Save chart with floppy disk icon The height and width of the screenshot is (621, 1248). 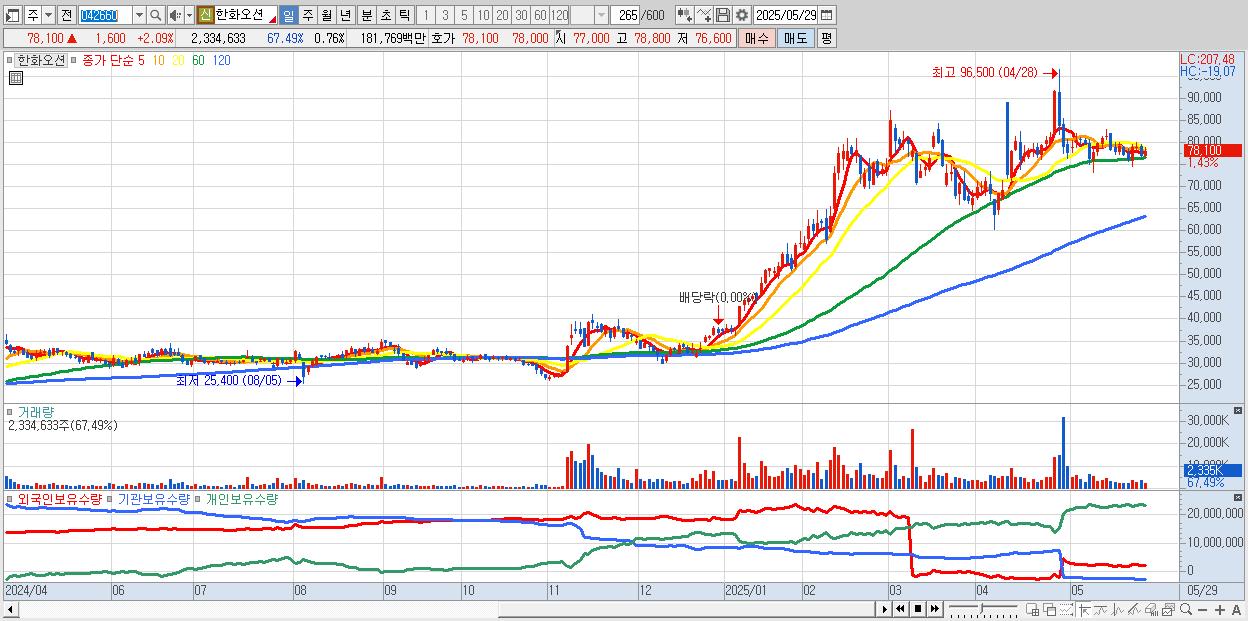point(723,15)
